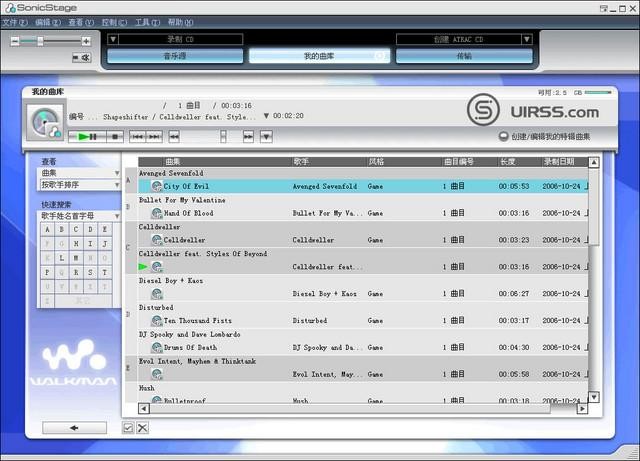The height and width of the screenshot is (461, 640).
Task: Click the back arrow button at bottom left
Action: tap(73, 427)
